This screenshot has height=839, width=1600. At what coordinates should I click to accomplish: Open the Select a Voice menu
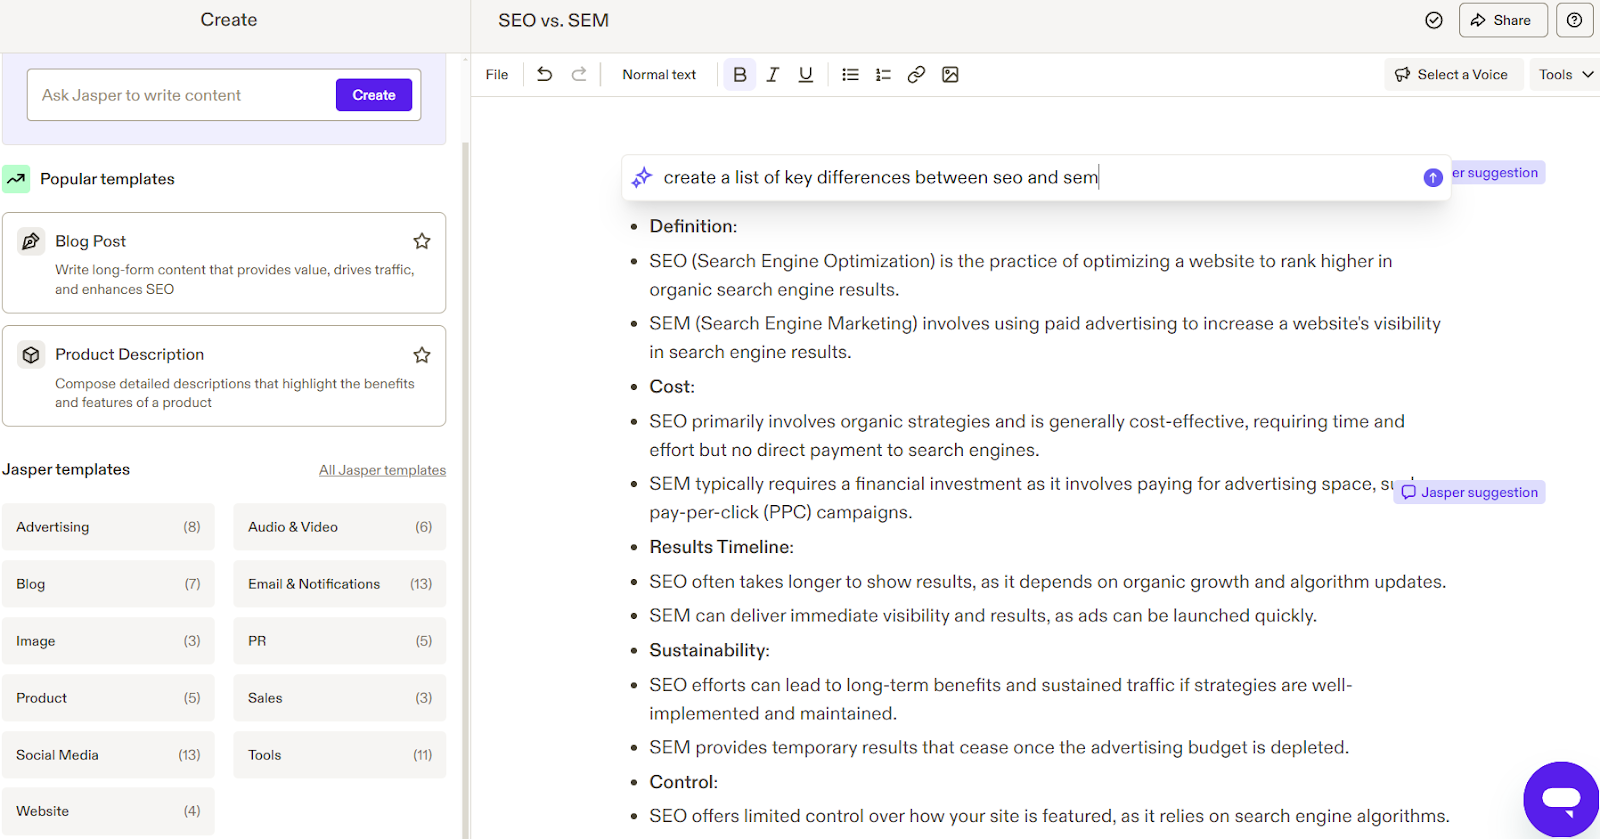[x=1451, y=74]
